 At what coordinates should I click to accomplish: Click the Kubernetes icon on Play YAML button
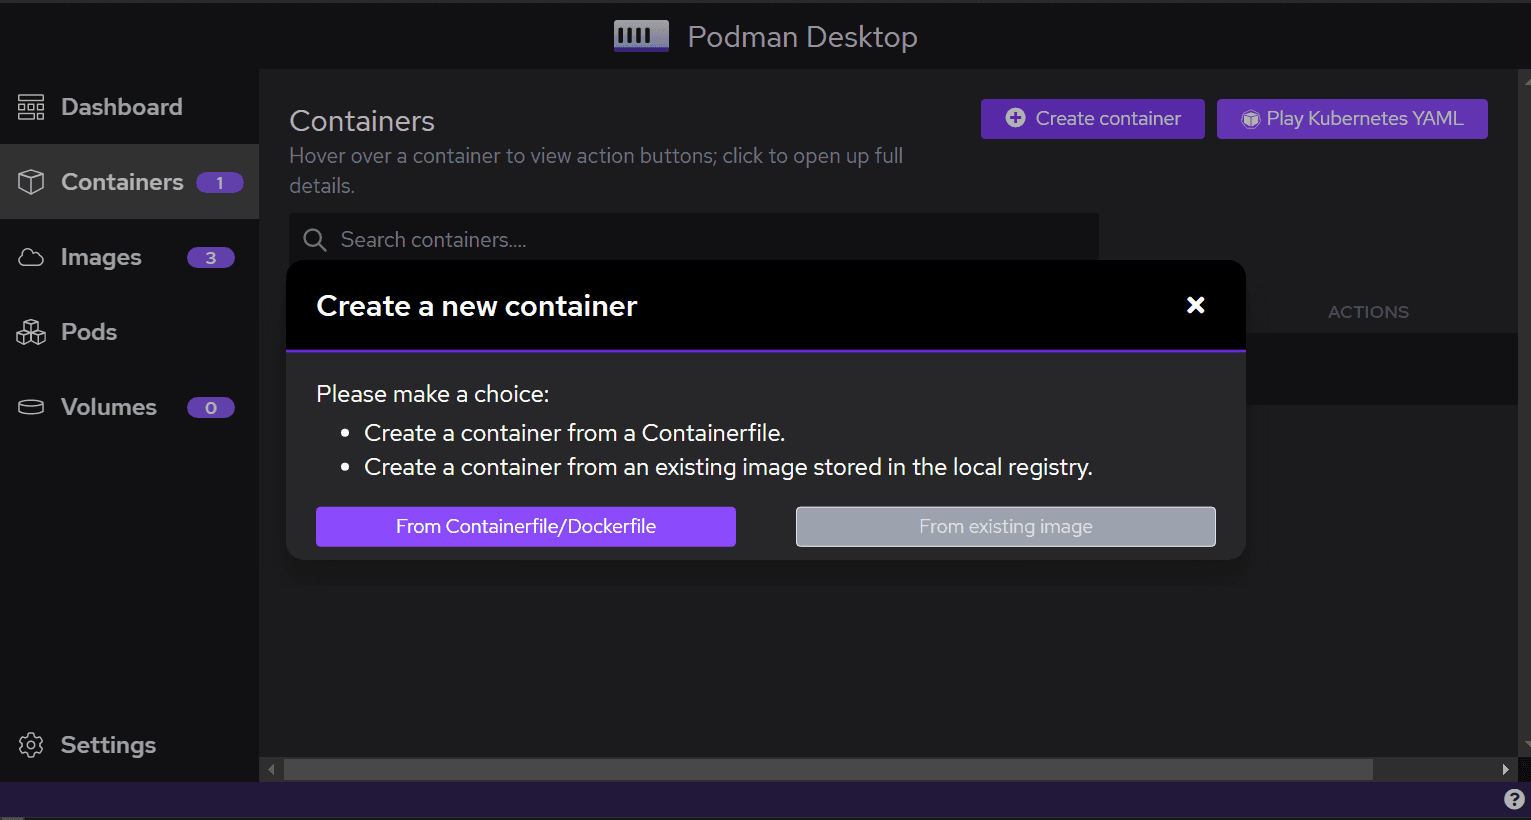click(1250, 119)
